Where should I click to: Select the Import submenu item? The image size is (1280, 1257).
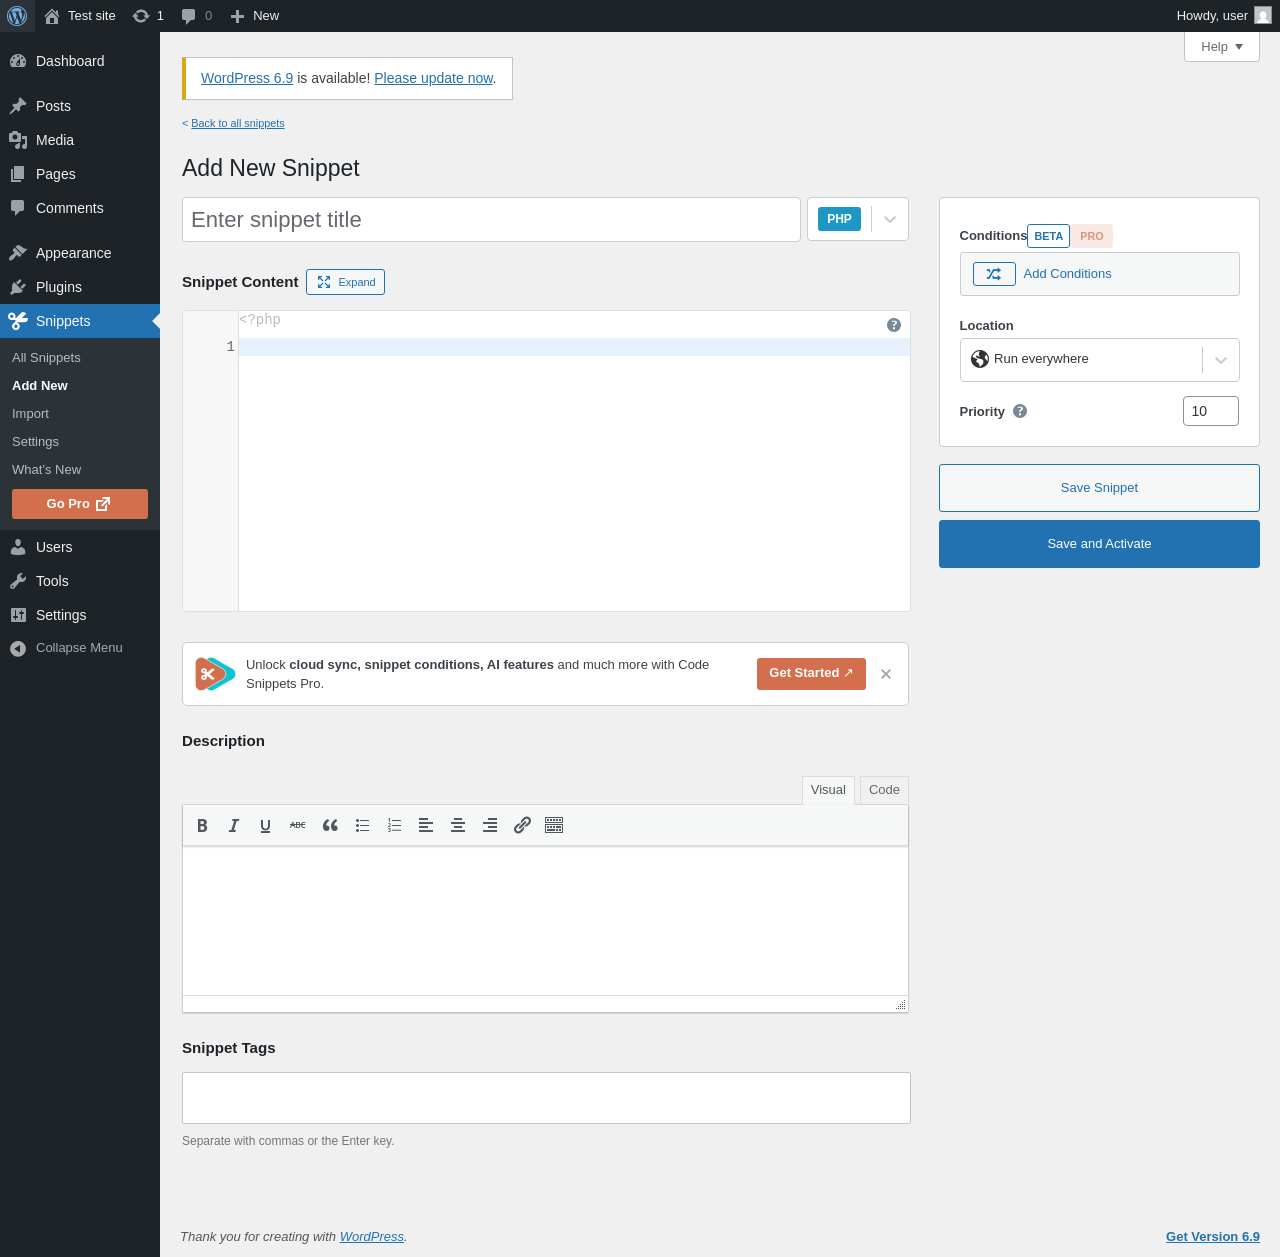pyautogui.click(x=30, y=414)
